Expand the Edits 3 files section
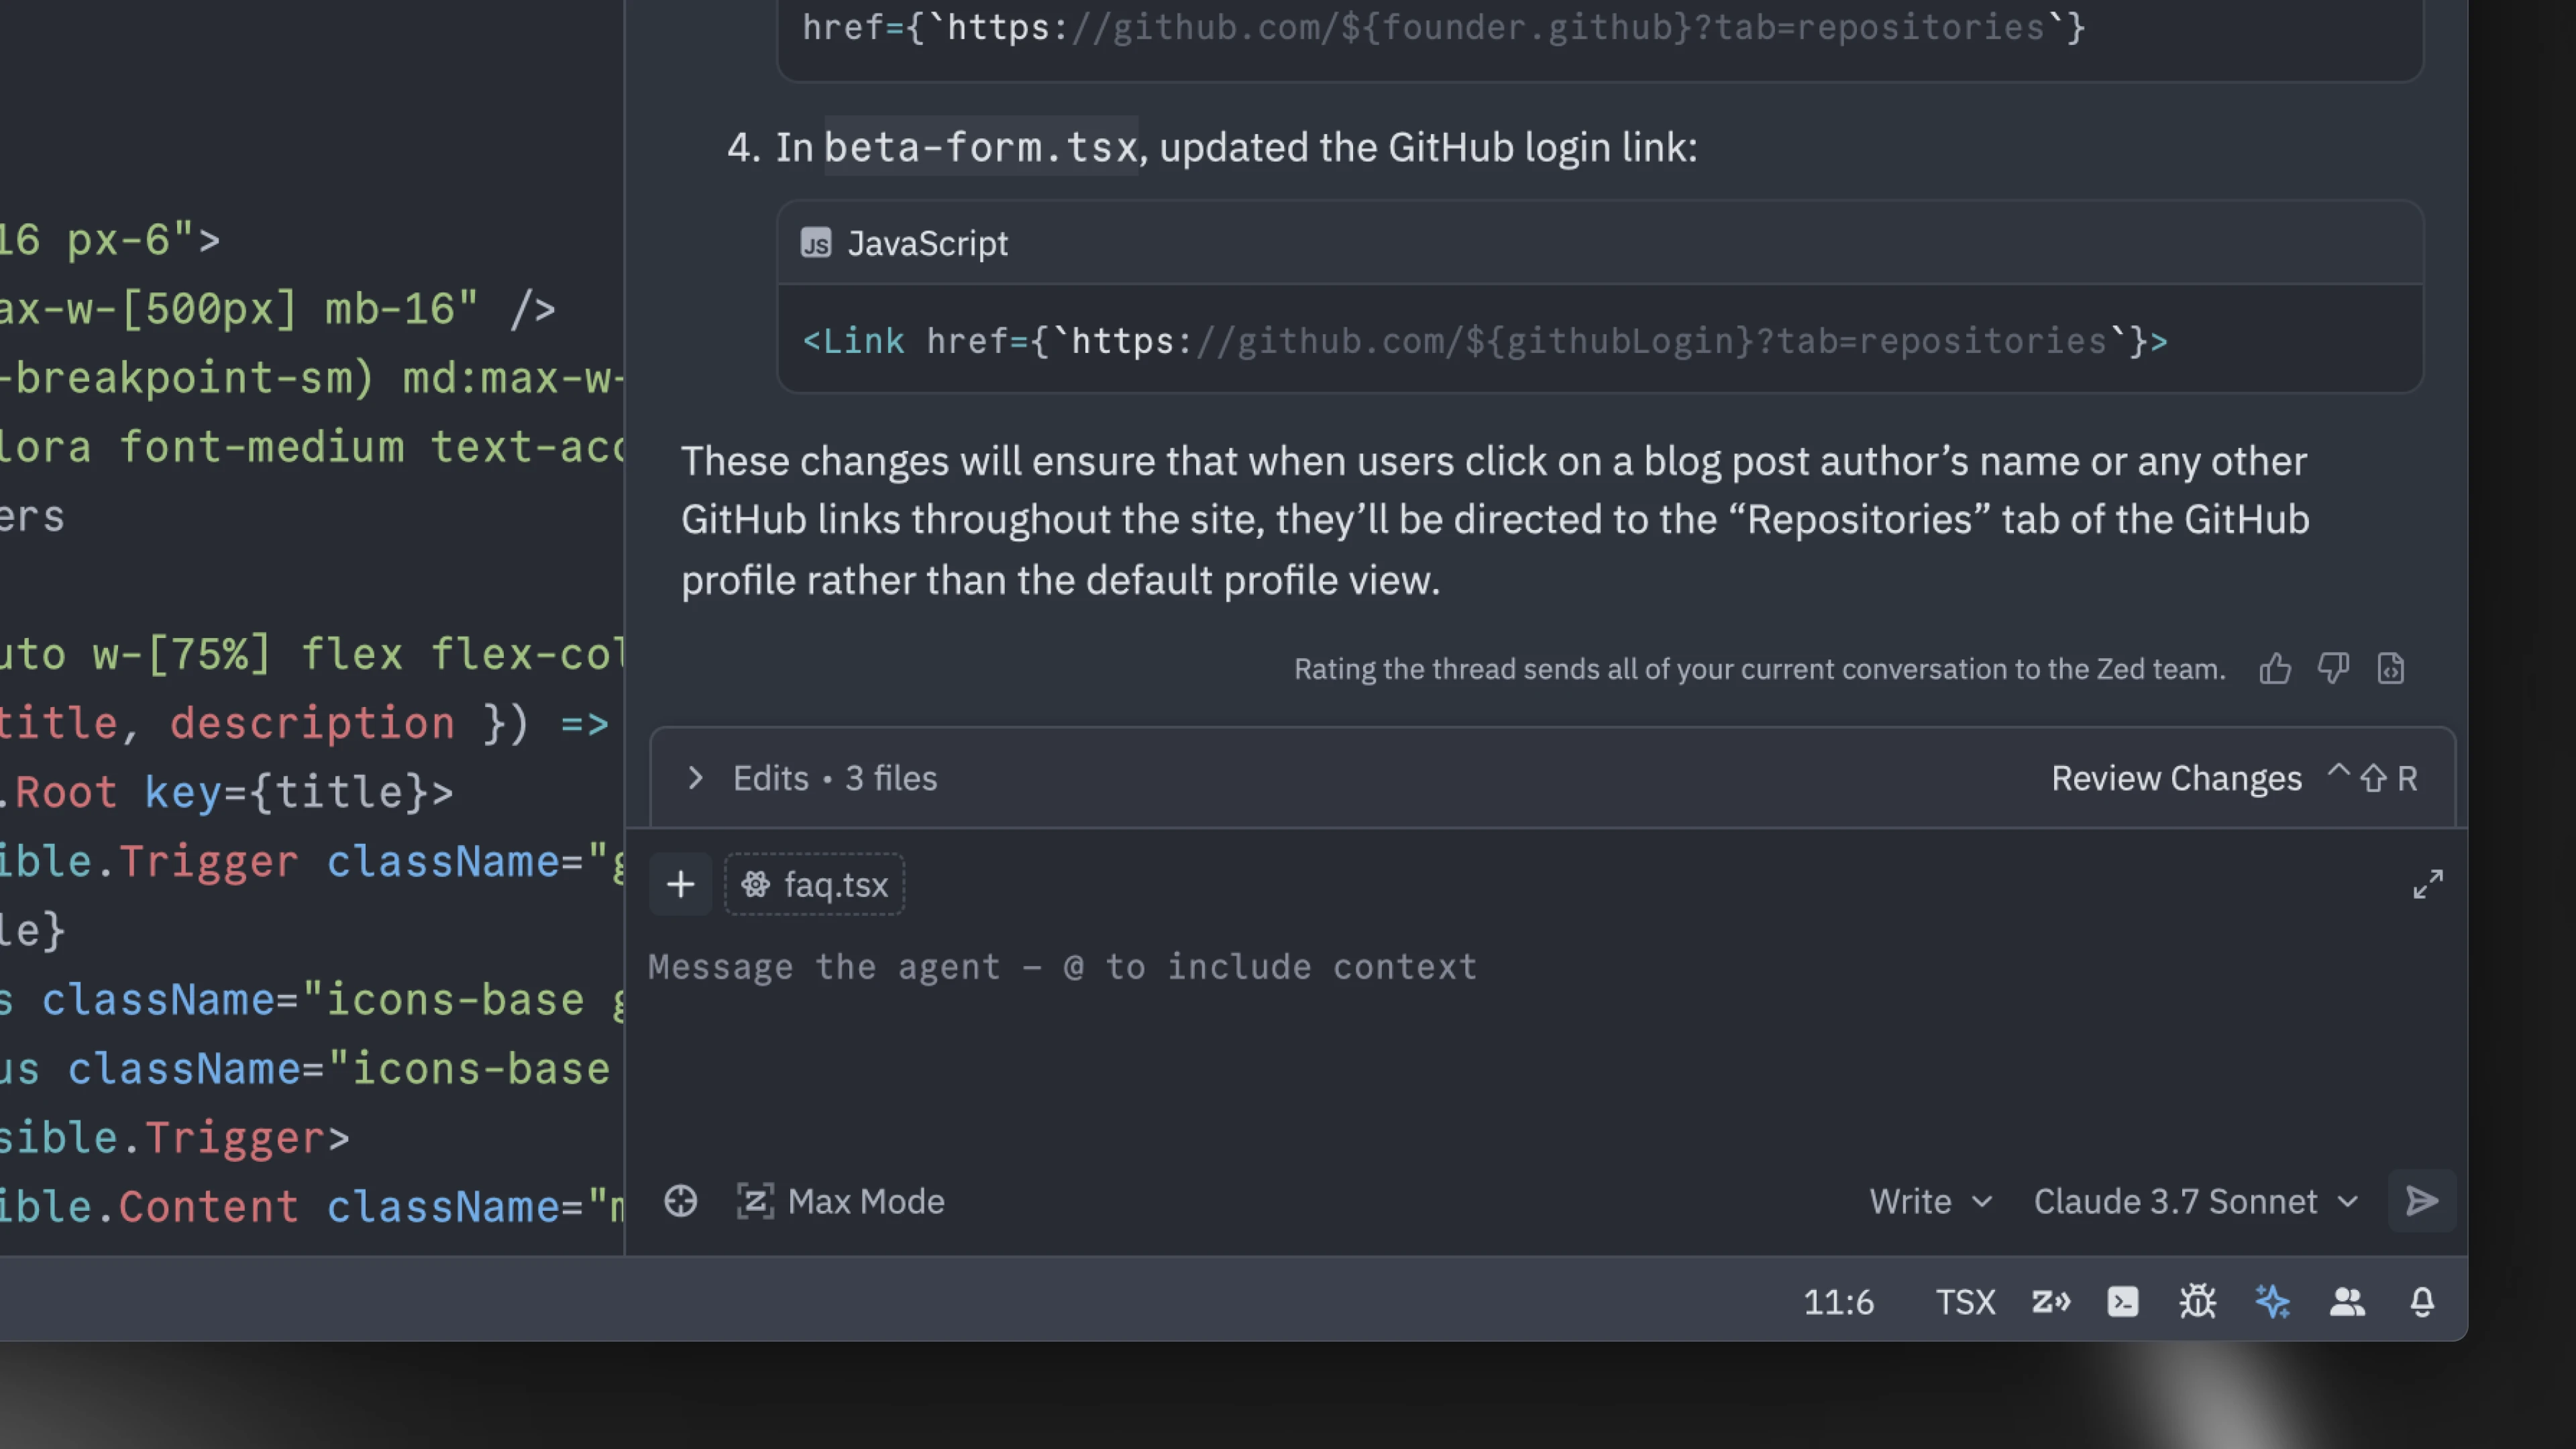This screenshot has height=1449, width=2576. (696, 778)
